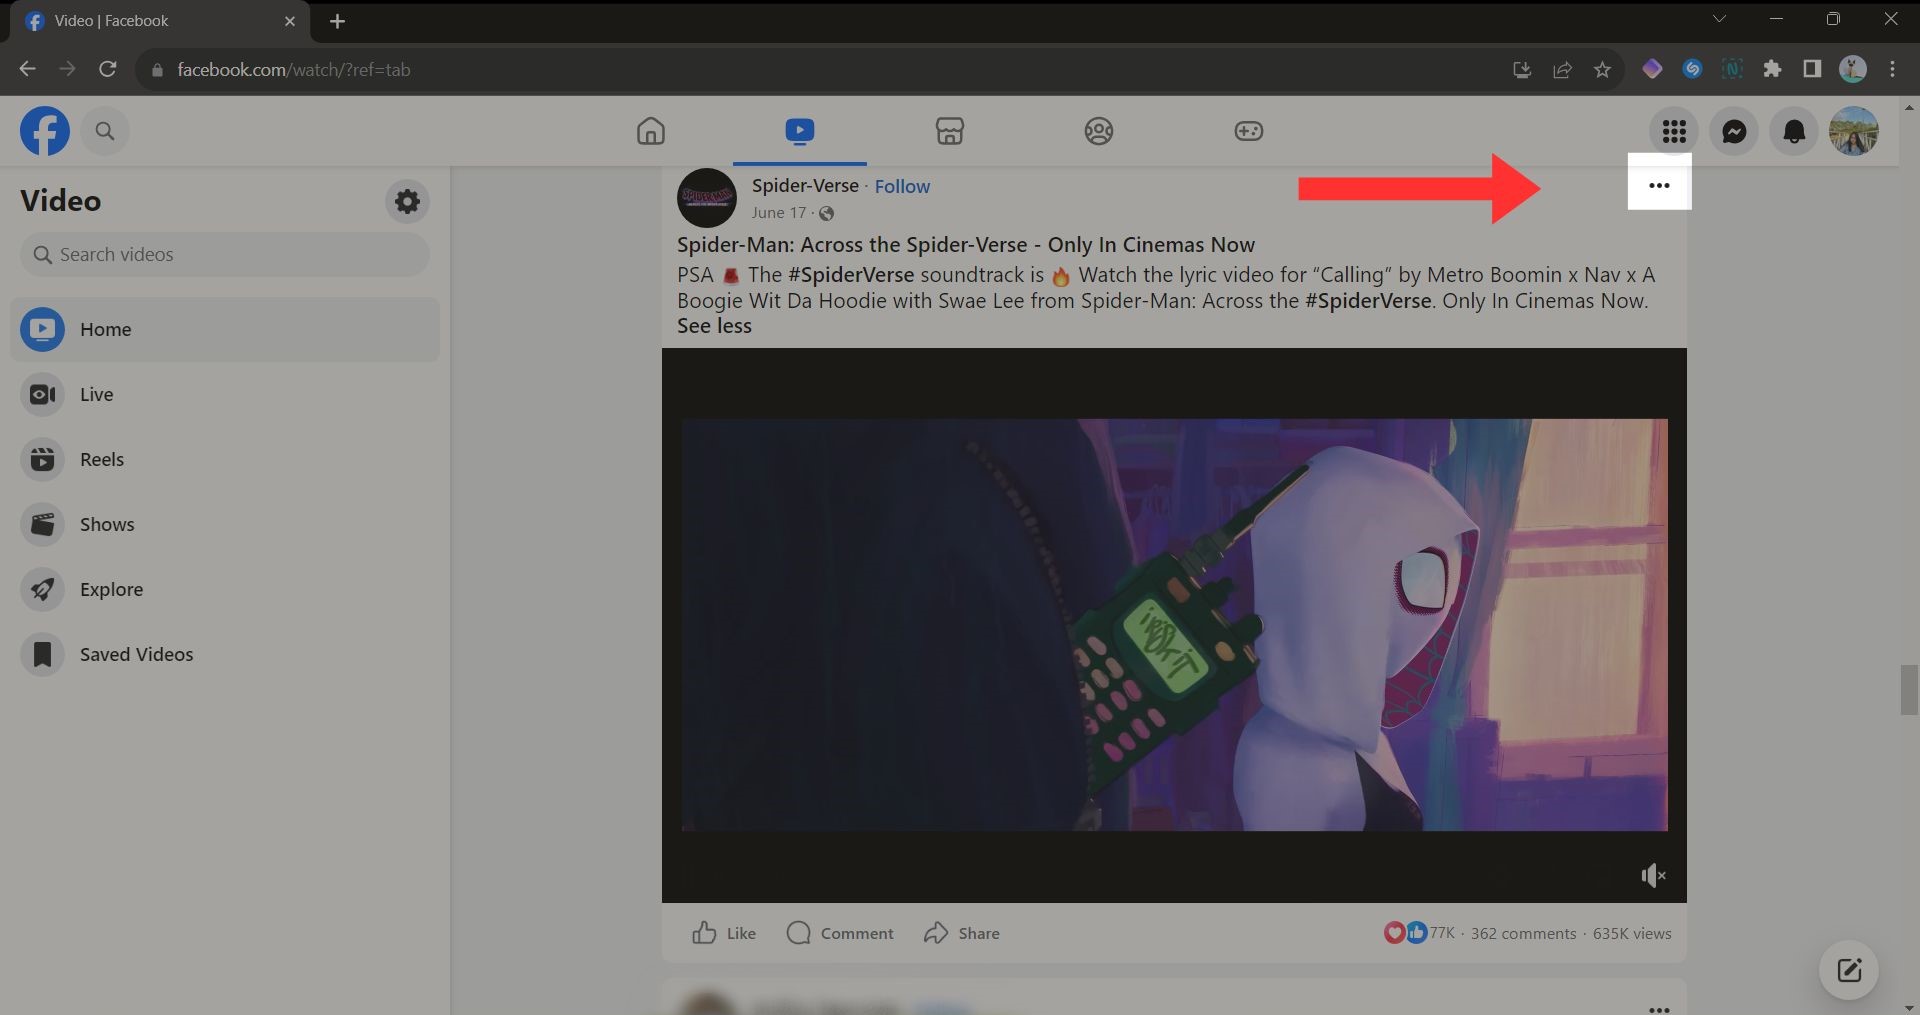Open Saved Videos in sidebar

tap(225, 654)
